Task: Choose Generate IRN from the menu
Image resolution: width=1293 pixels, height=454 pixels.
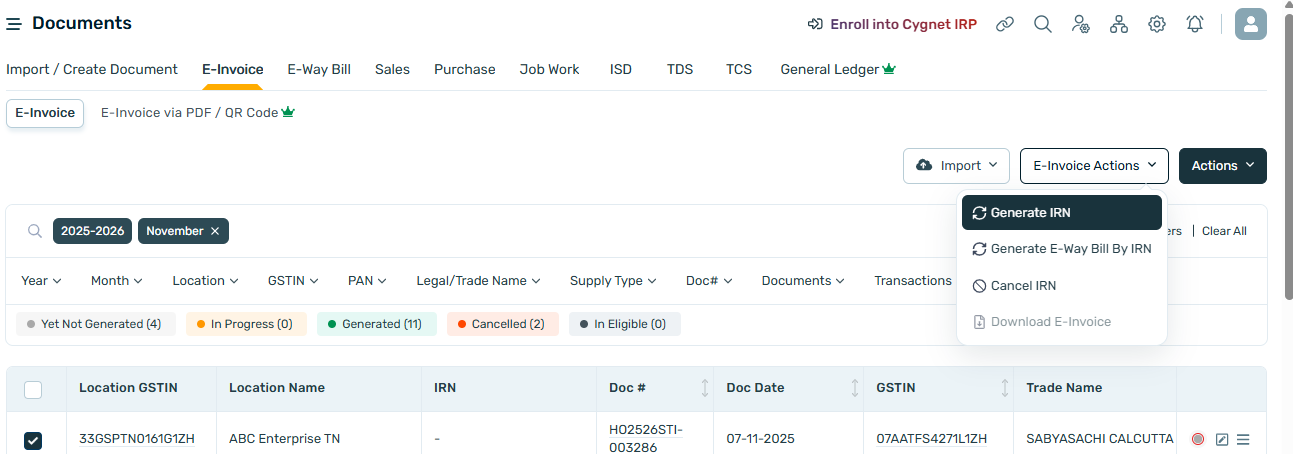Action: coord(1061,213)
